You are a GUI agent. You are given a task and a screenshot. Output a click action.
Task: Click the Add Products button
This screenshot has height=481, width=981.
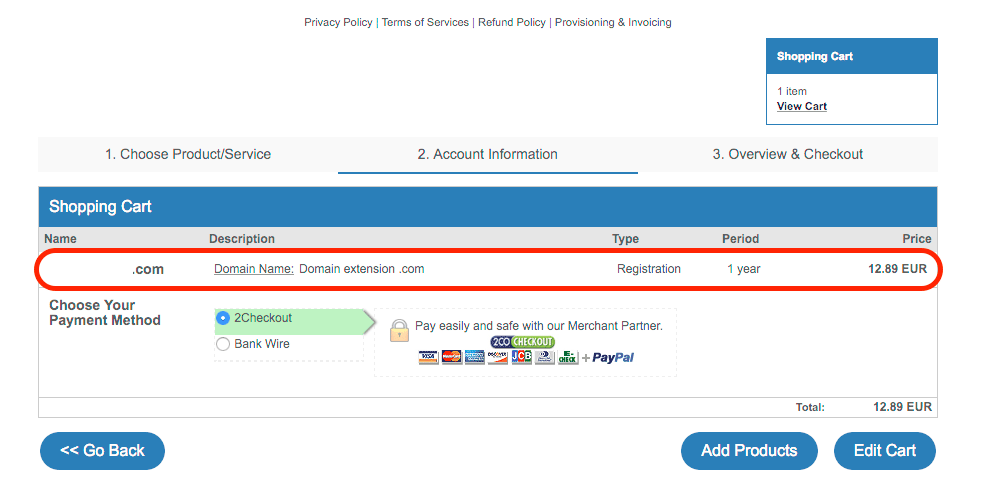click(x=749, y=450)
